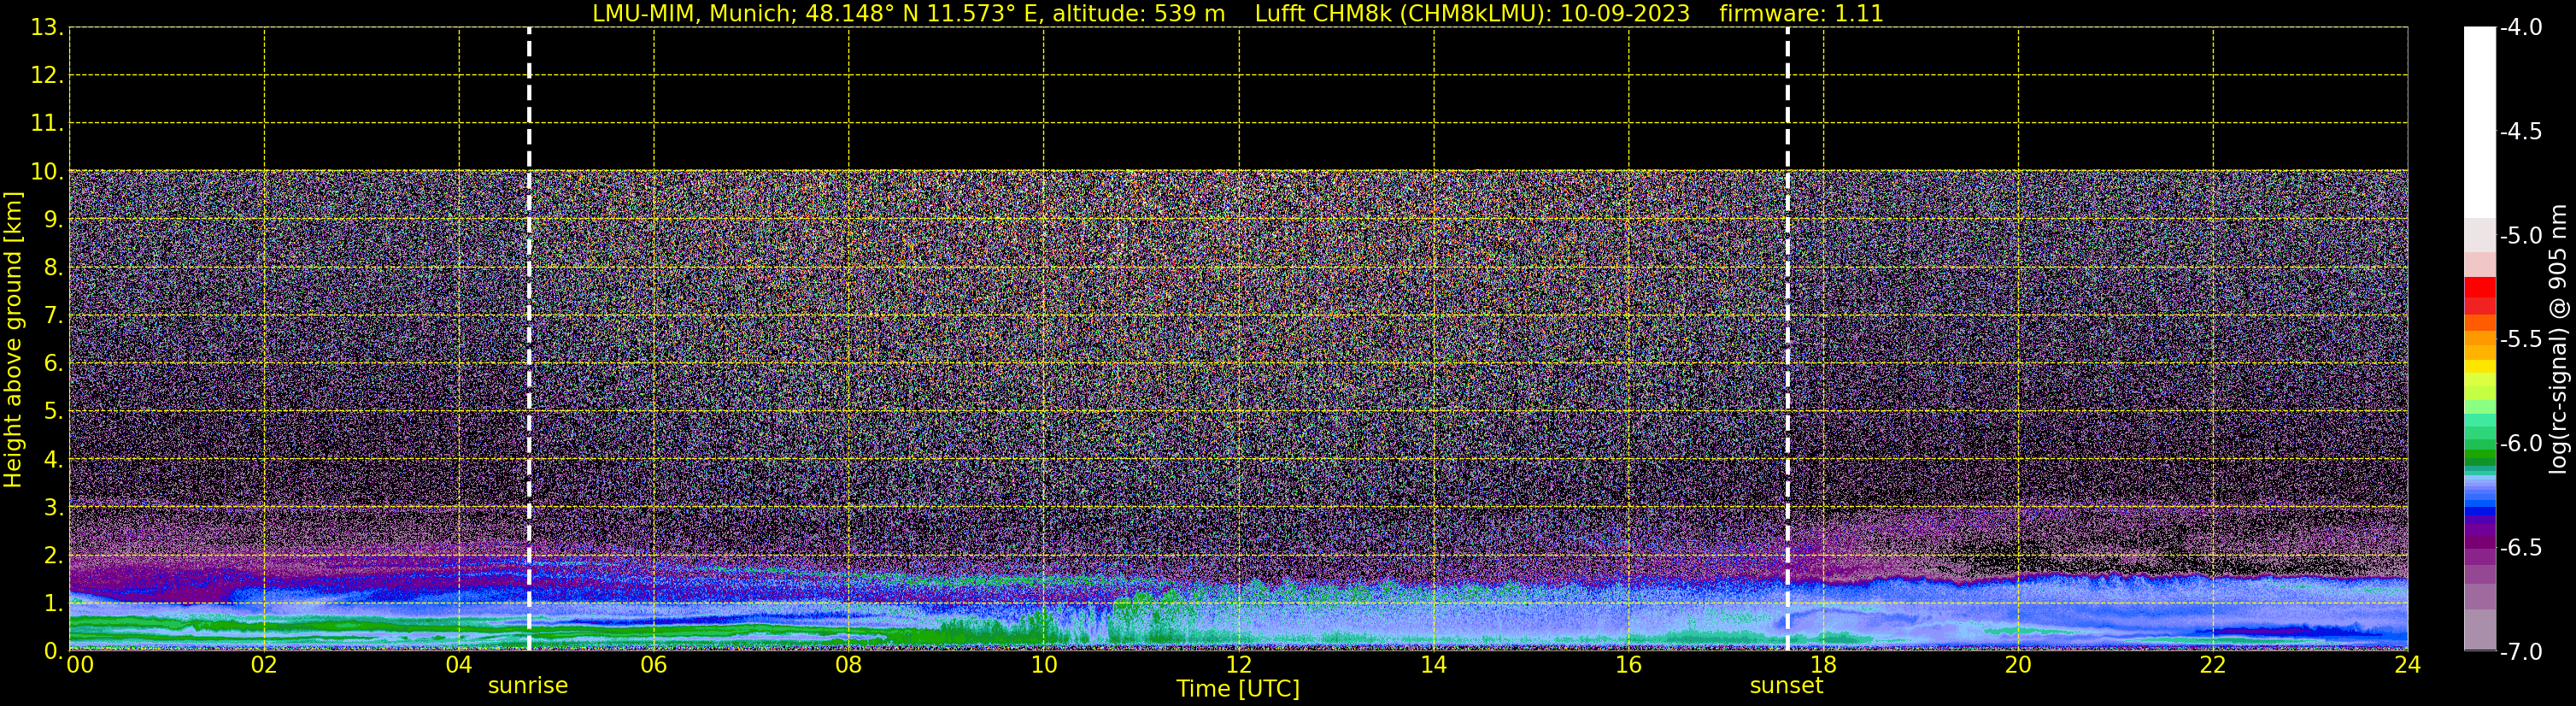
Task: Click the '6.' height axis tick label
Action: coord(54,363)
